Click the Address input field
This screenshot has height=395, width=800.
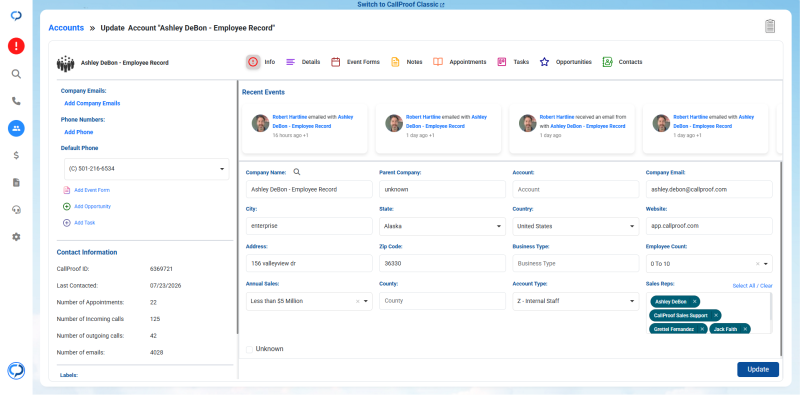pyautogui.click(x=309, y=263)
